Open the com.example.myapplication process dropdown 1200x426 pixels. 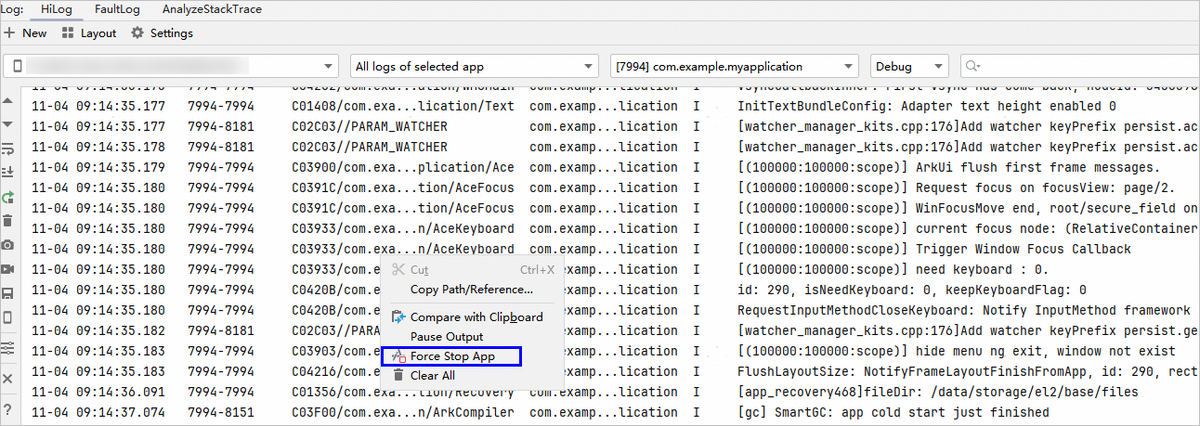[x=733, y=67]
